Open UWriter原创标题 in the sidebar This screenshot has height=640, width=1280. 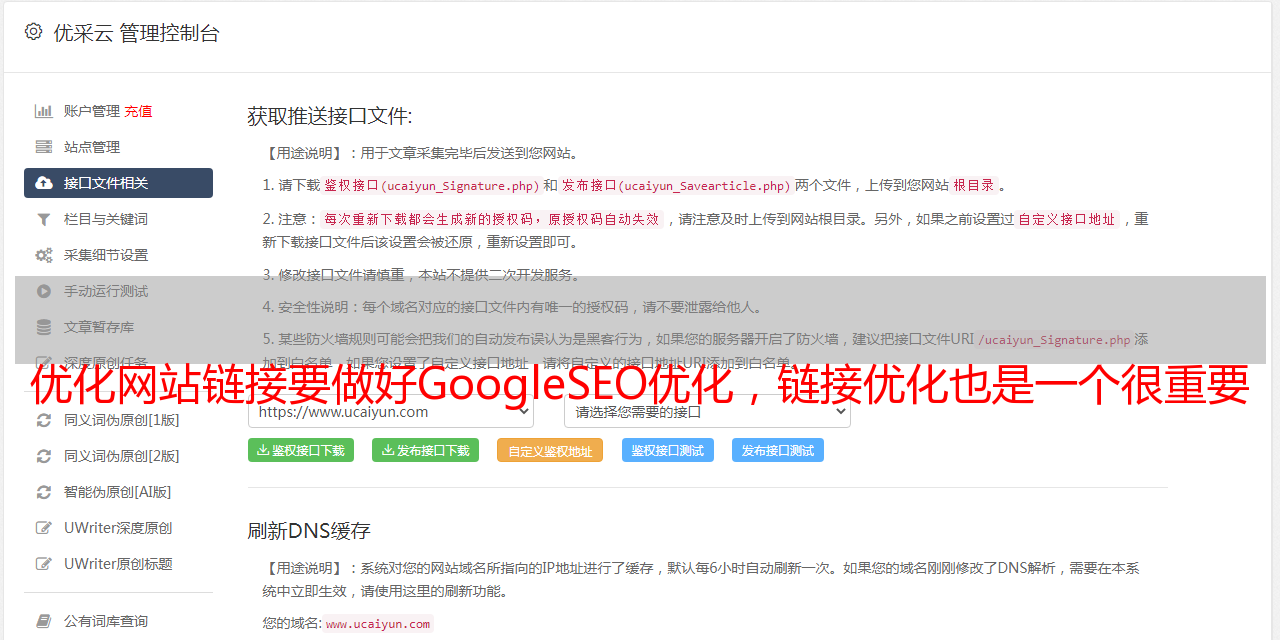pyautogui.click(x=118, y=564)
